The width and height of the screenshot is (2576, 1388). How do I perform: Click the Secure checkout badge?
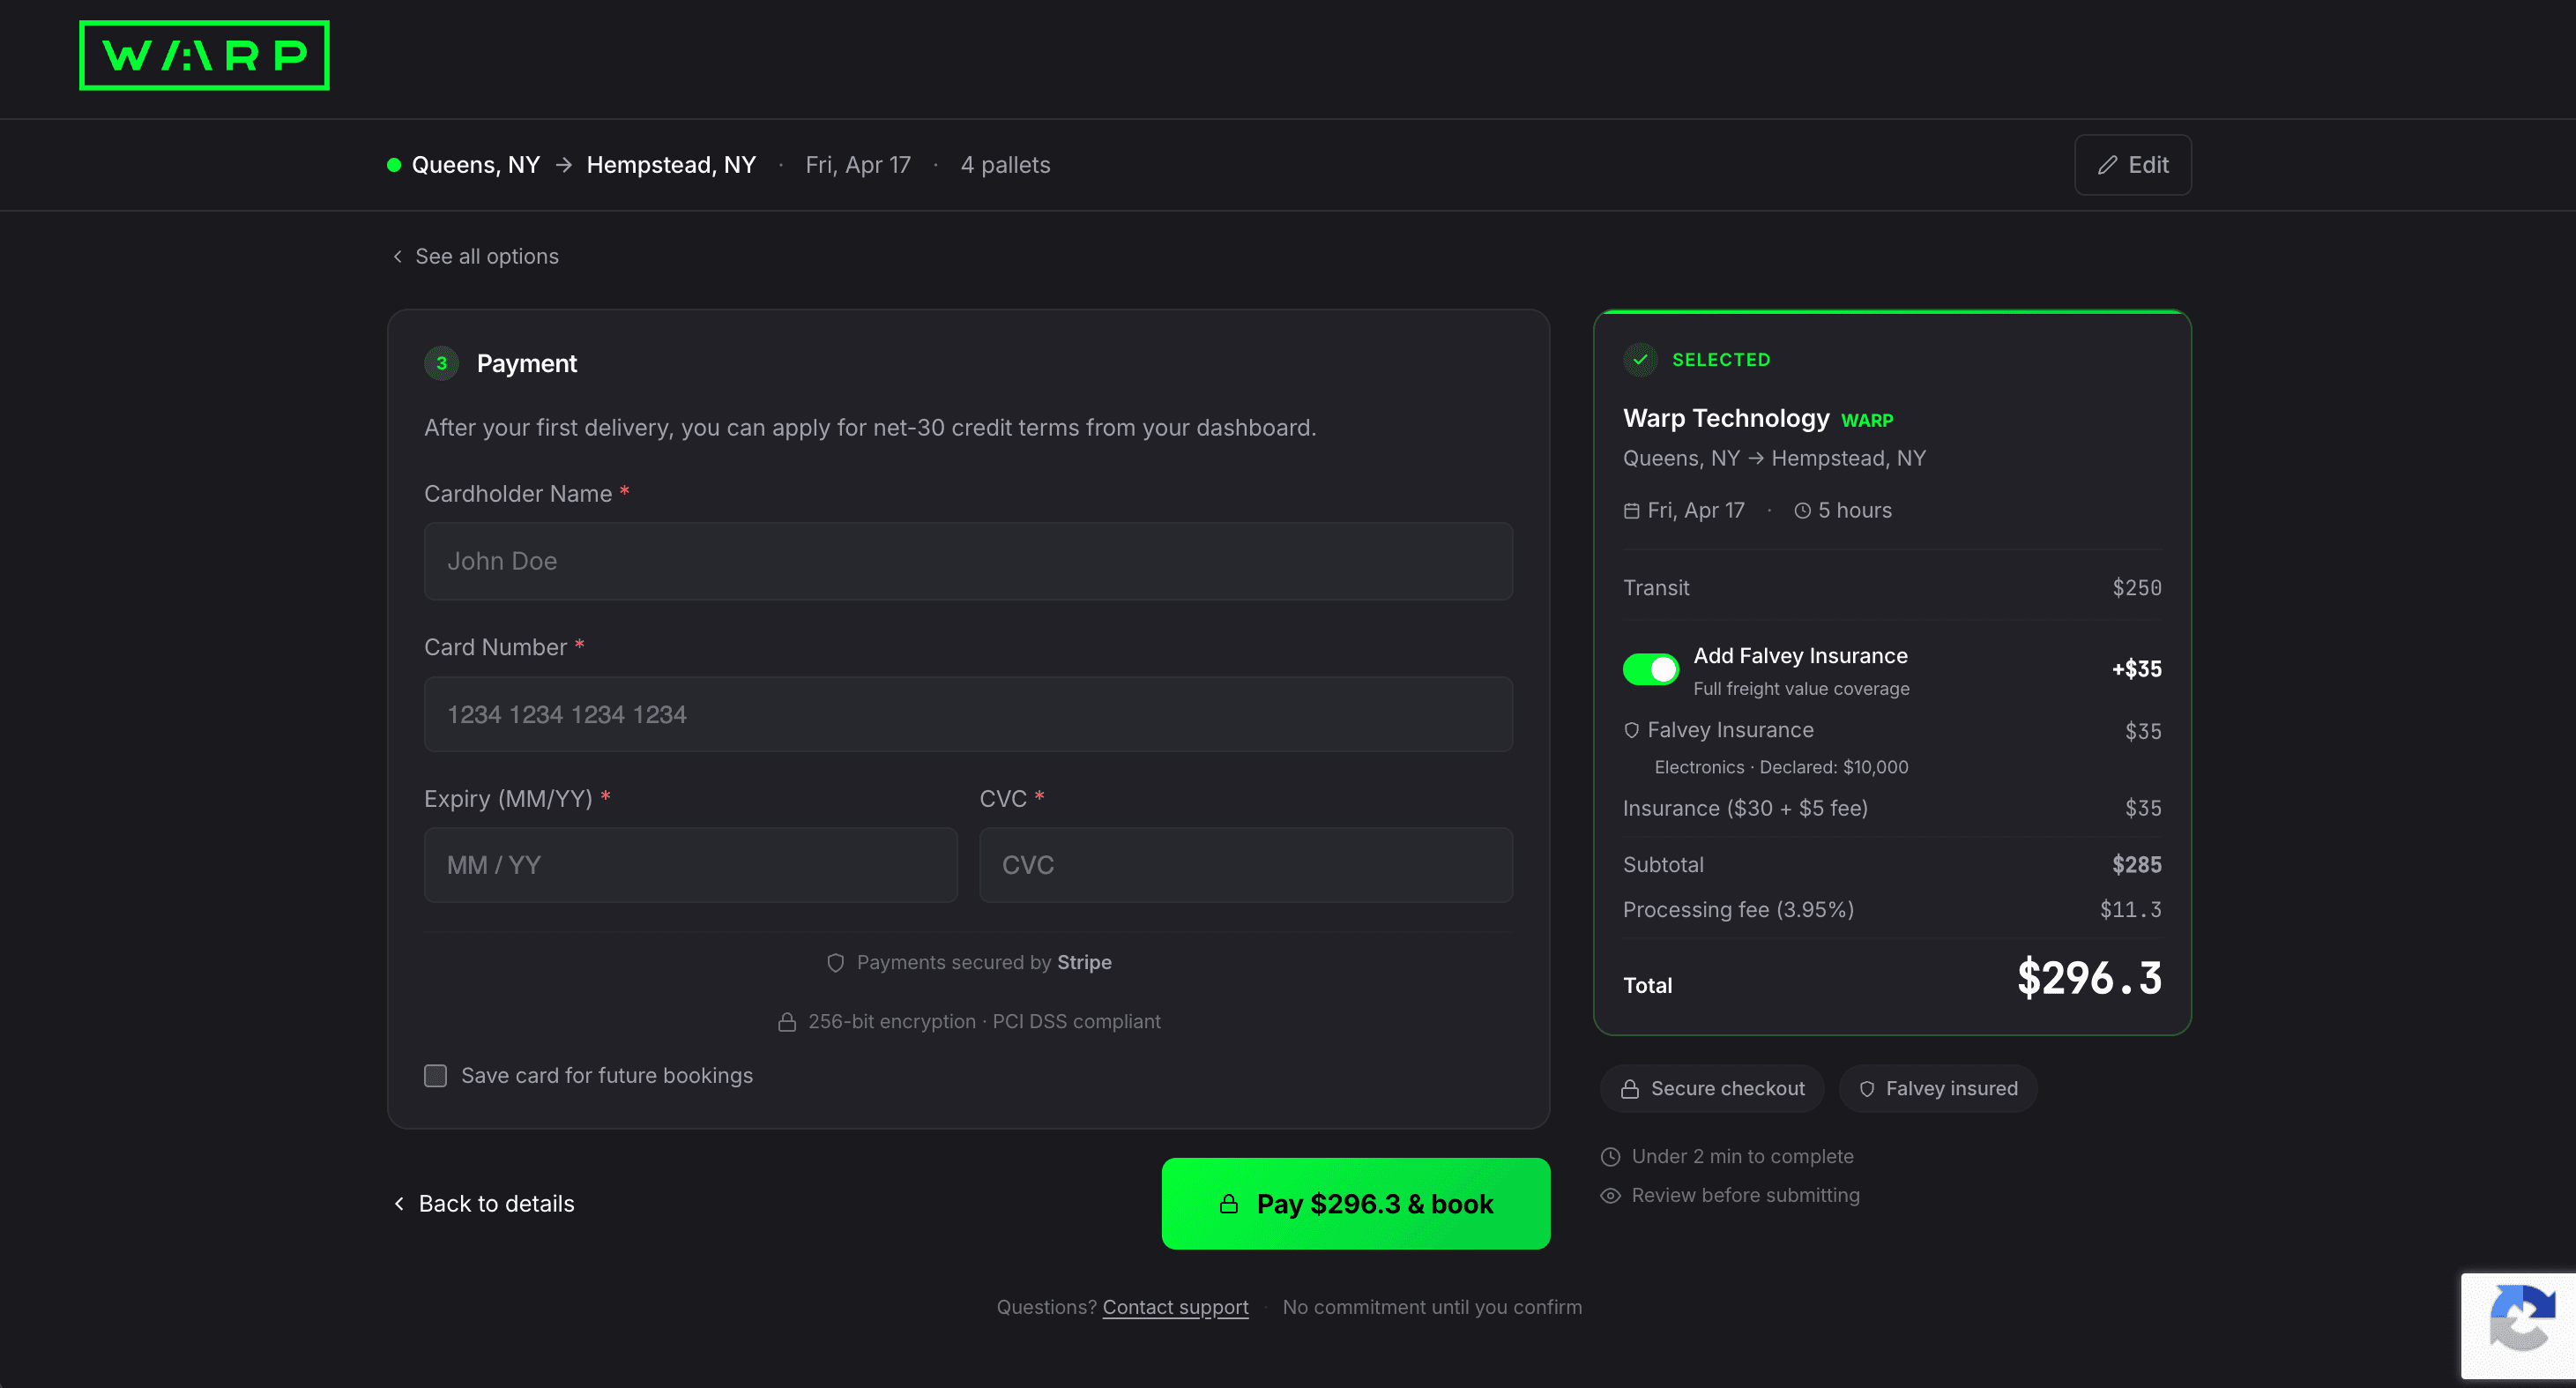[x=1712, y=1089]
